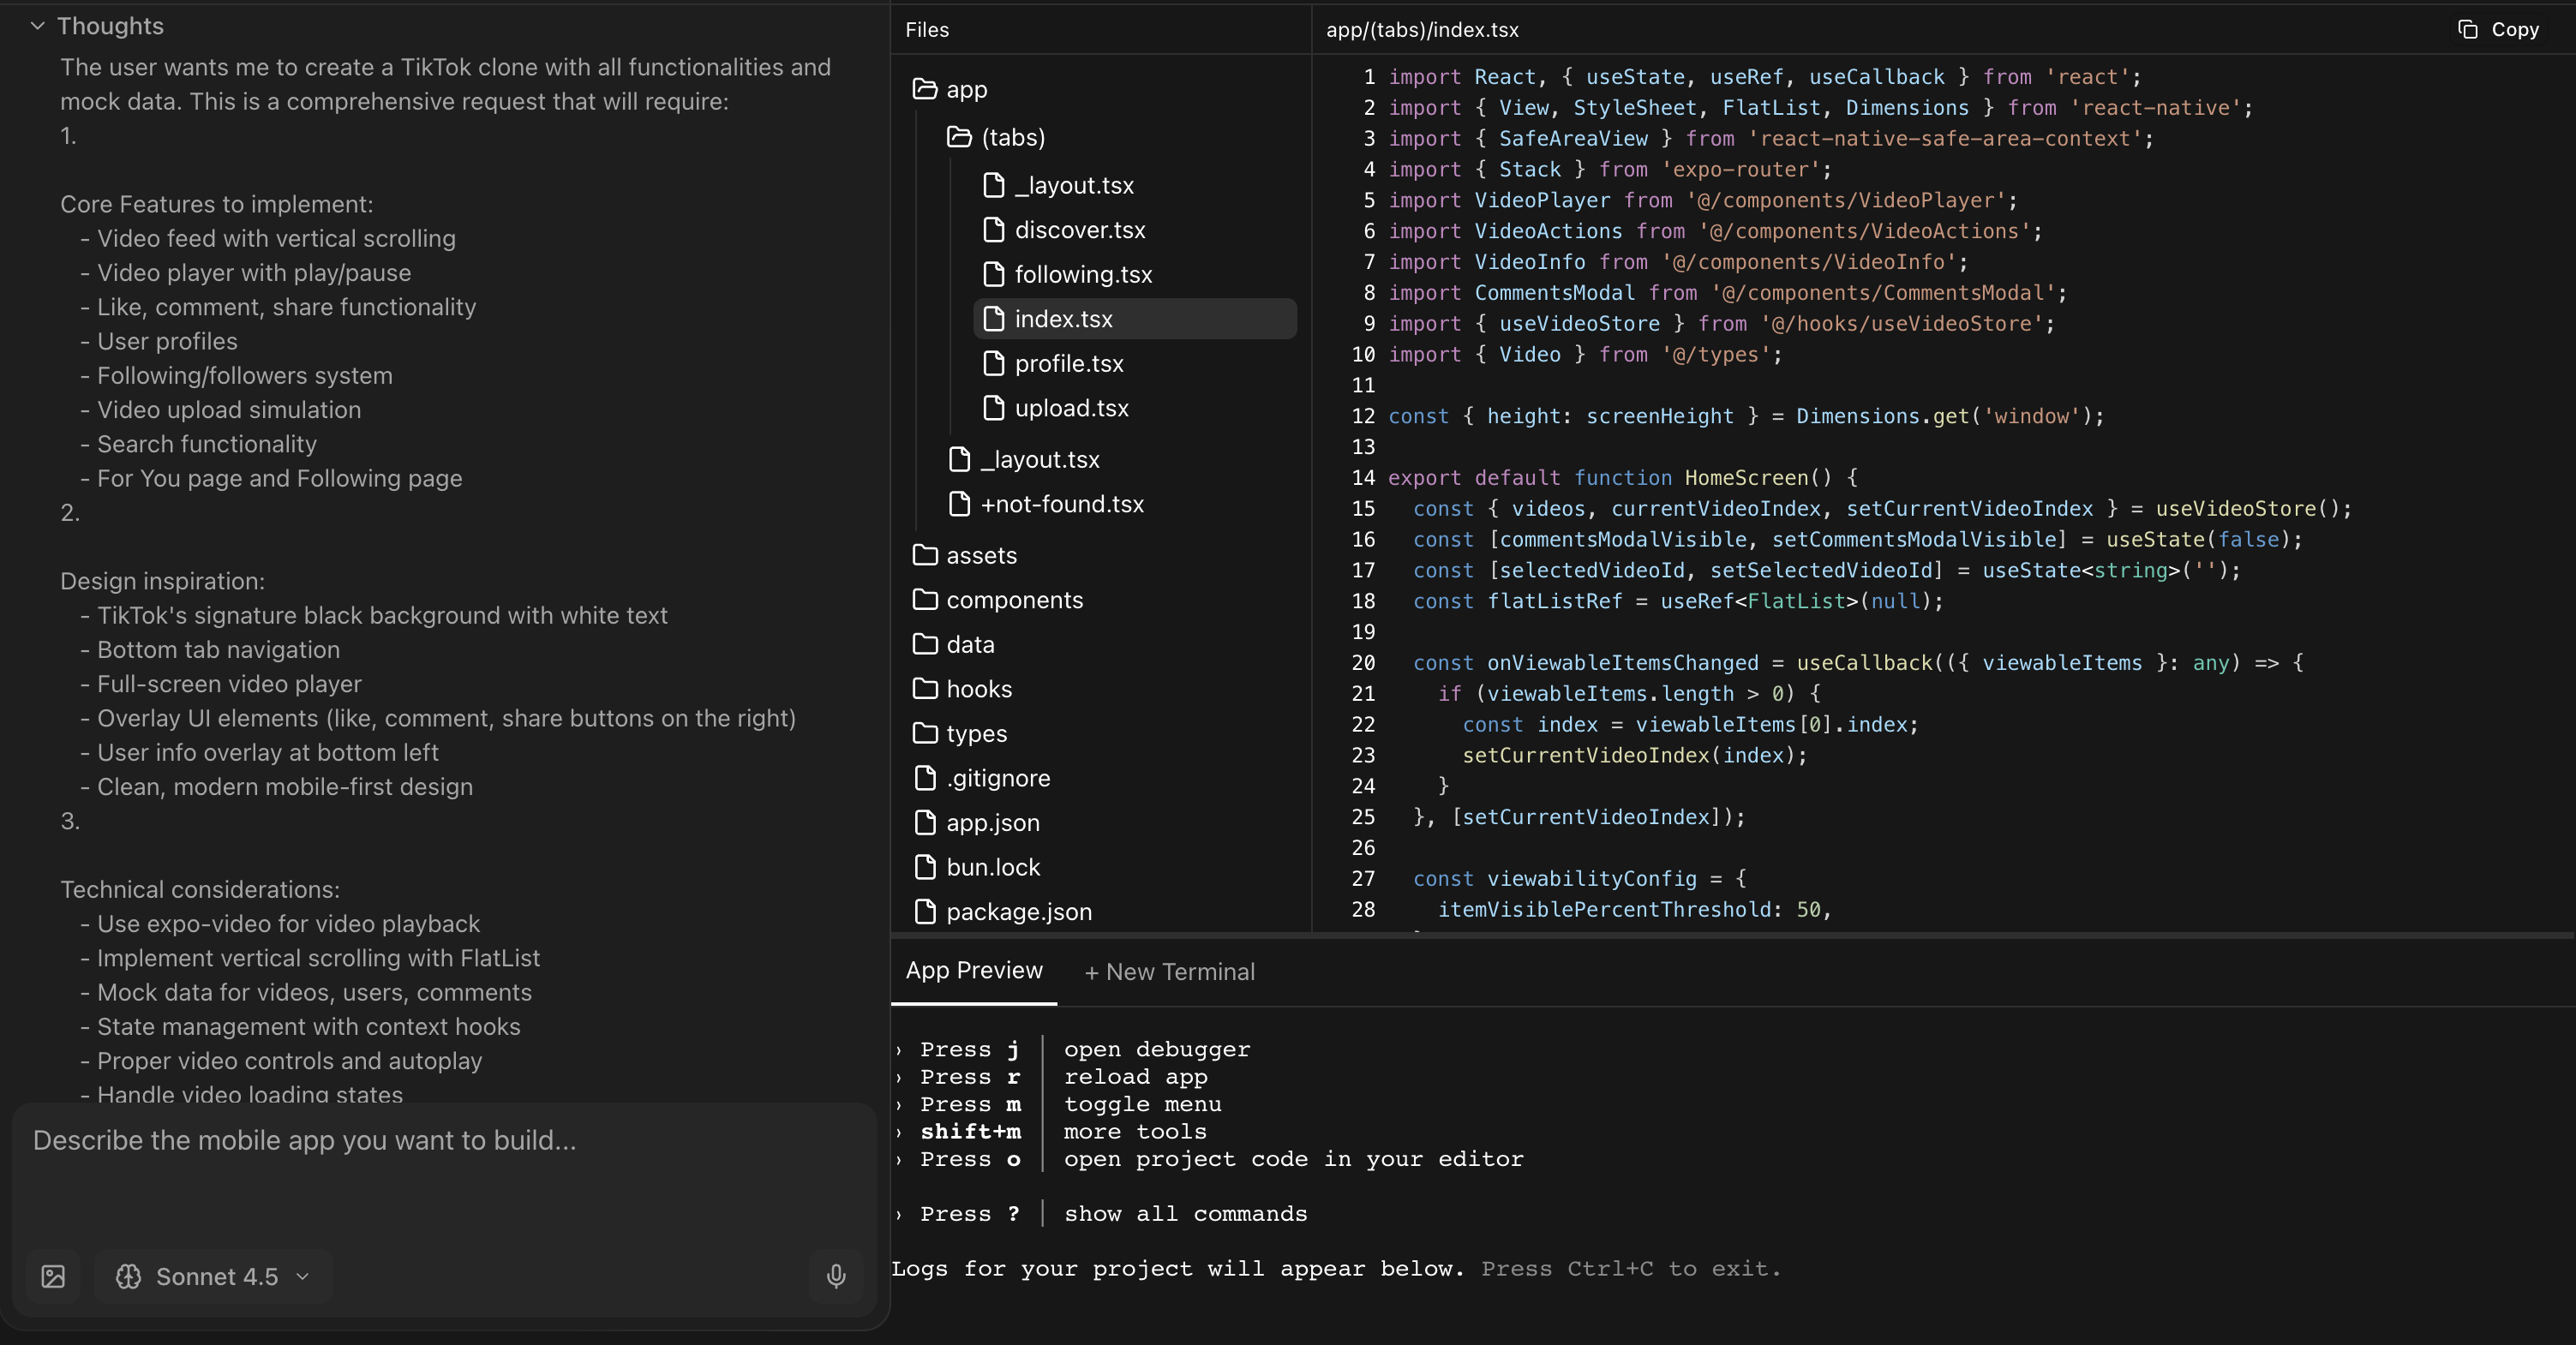Click the brain icon beside Sonnet 4.5

[x=128, y=1276]
